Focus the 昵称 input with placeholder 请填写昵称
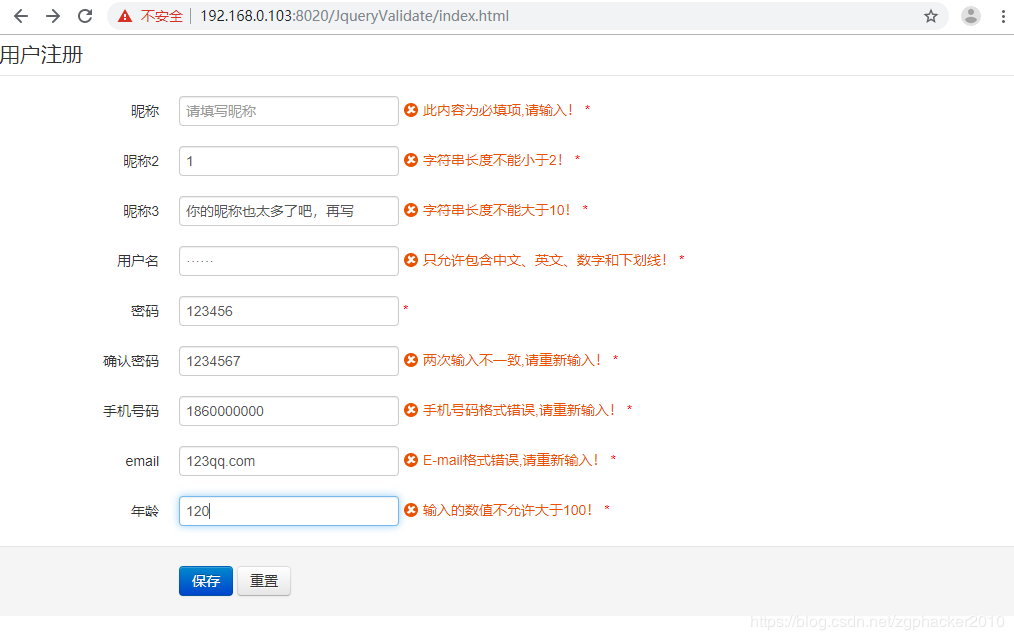1014x640 pixels. [x=288, y=111]
